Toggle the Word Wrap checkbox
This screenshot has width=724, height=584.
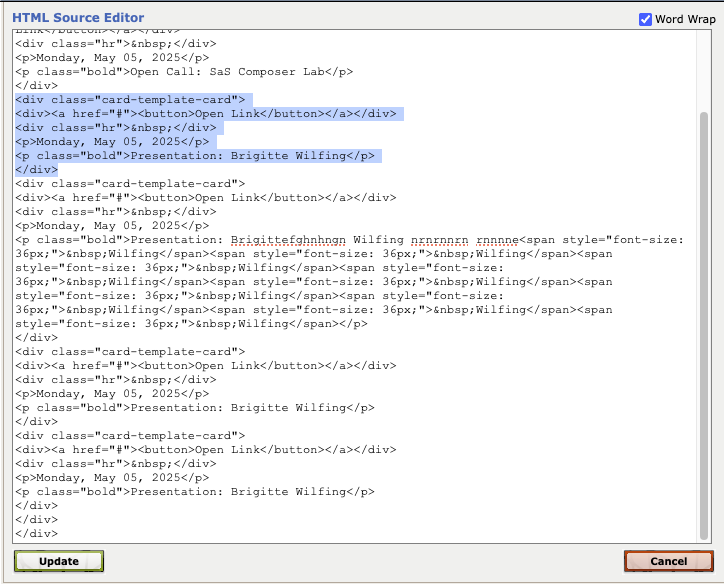(x=645, y=19)
